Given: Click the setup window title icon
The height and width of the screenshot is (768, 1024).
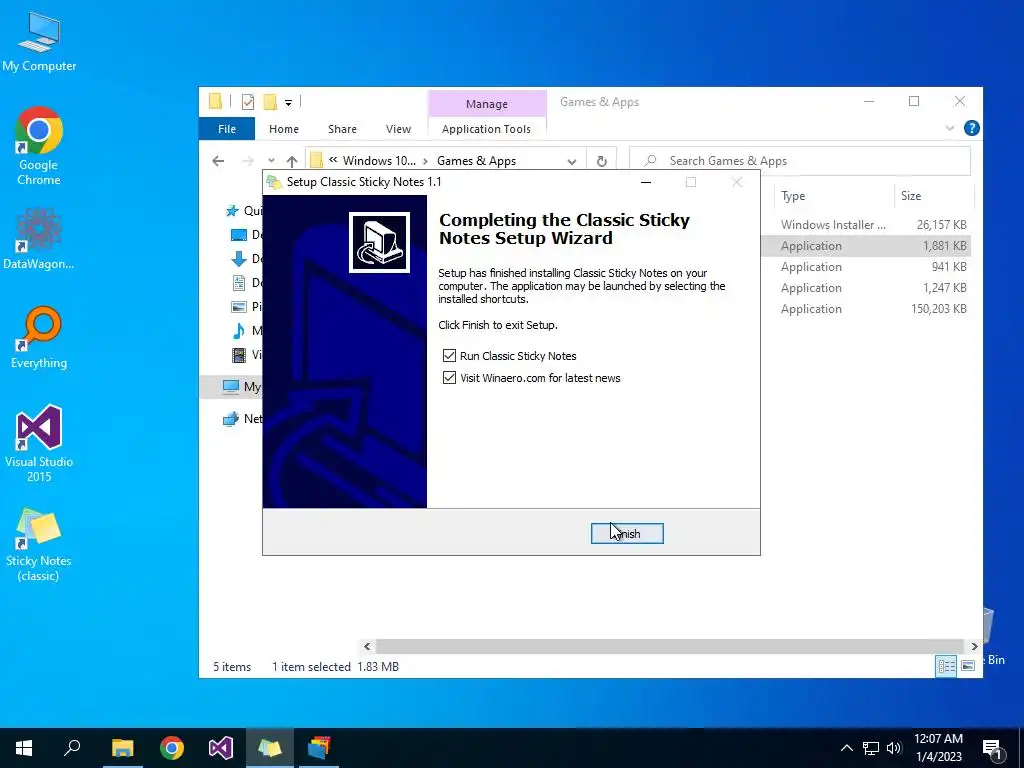Looking at the screenshot, I should [274, 182].
